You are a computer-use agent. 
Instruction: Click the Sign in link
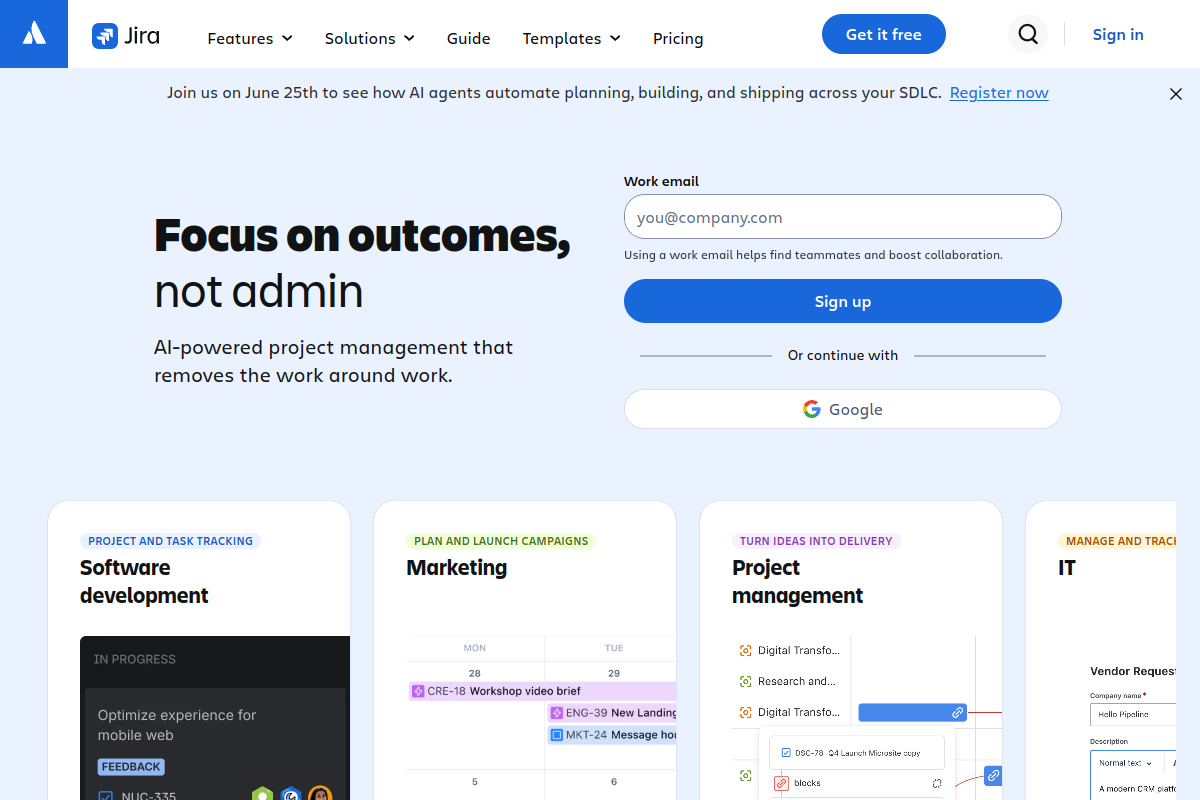tap(1118, 34)
